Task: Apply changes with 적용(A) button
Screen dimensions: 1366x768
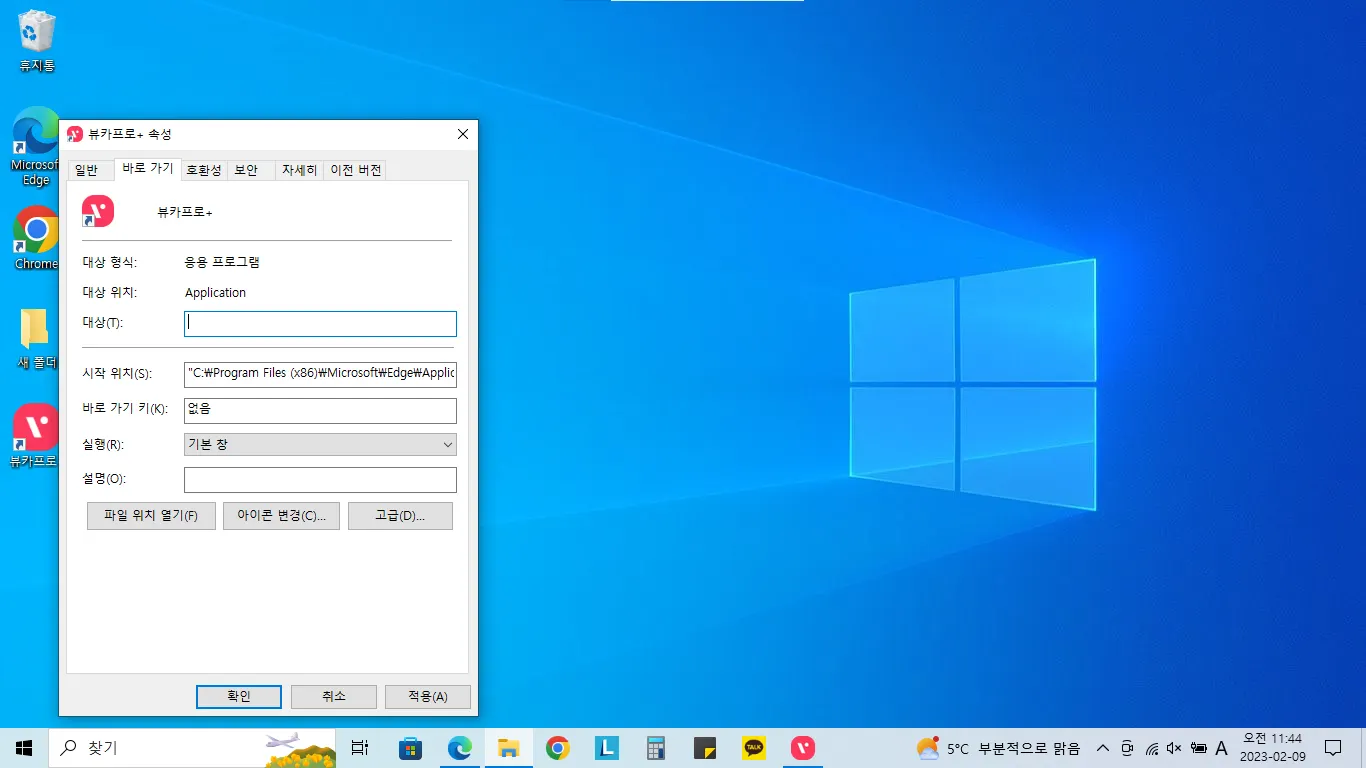Action: tap(428, 697)
